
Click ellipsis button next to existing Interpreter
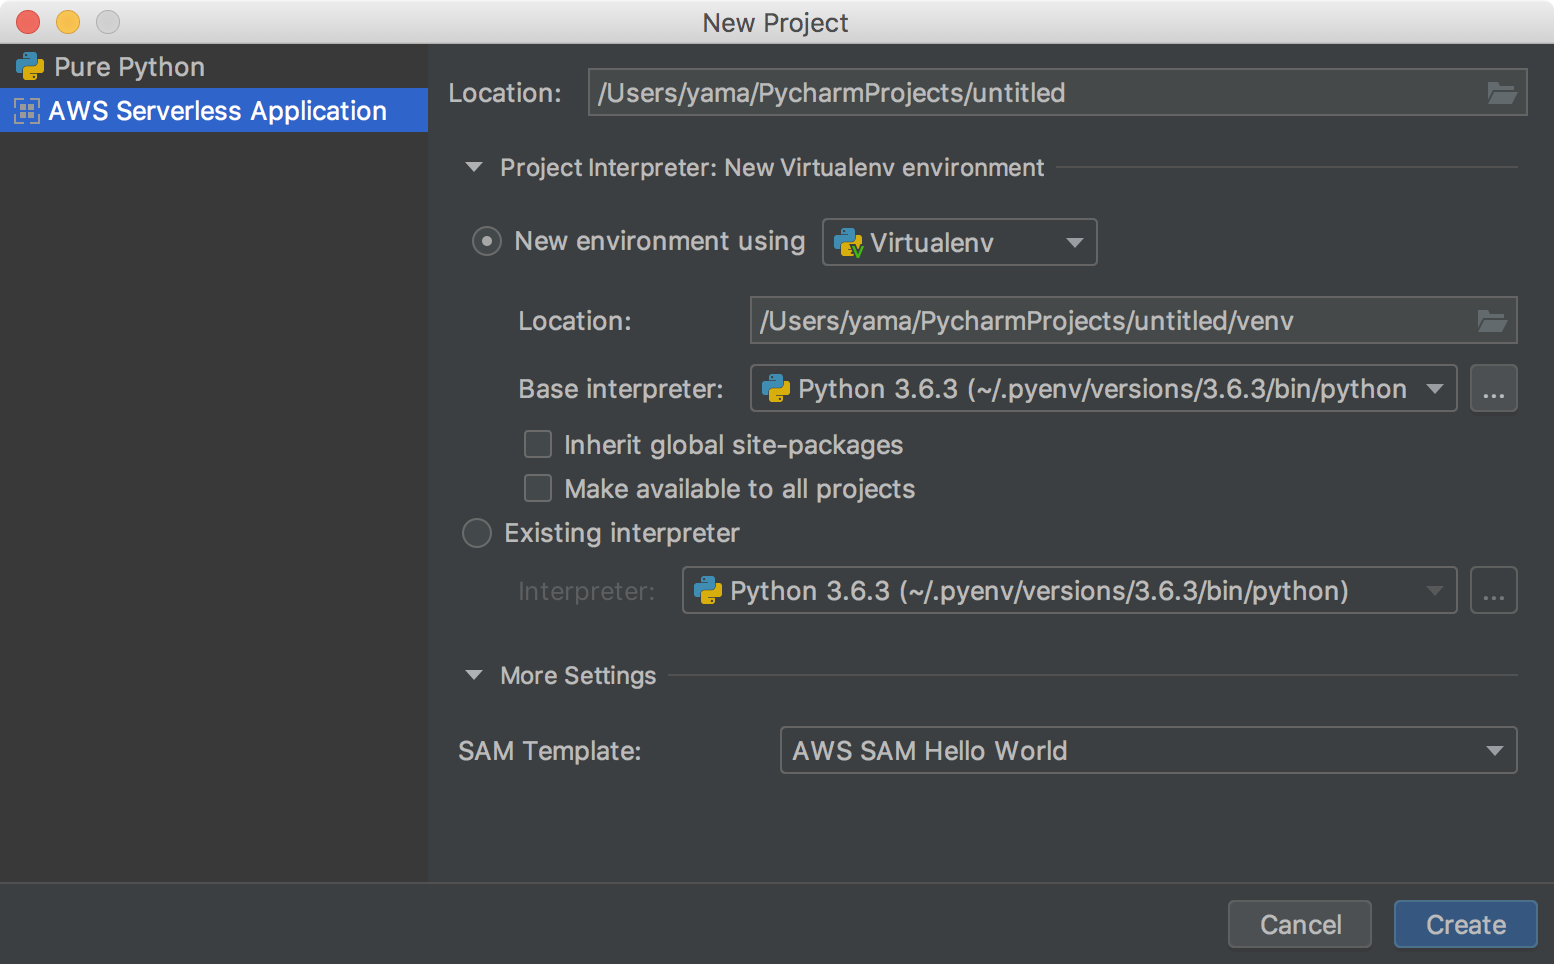(x=1494, y=590)
